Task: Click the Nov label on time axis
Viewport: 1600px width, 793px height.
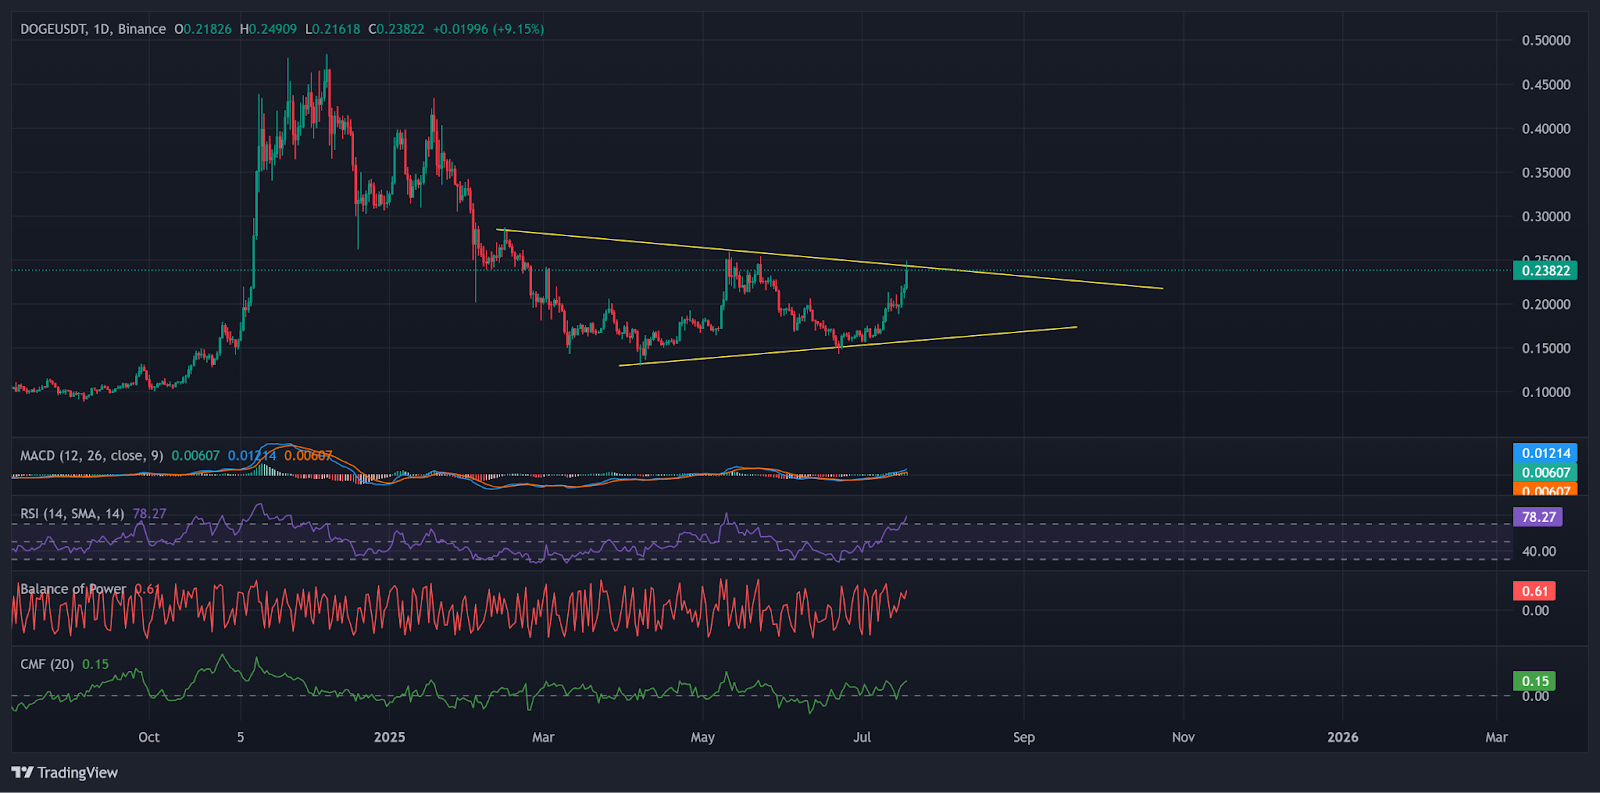Action: pos(1183,737)
